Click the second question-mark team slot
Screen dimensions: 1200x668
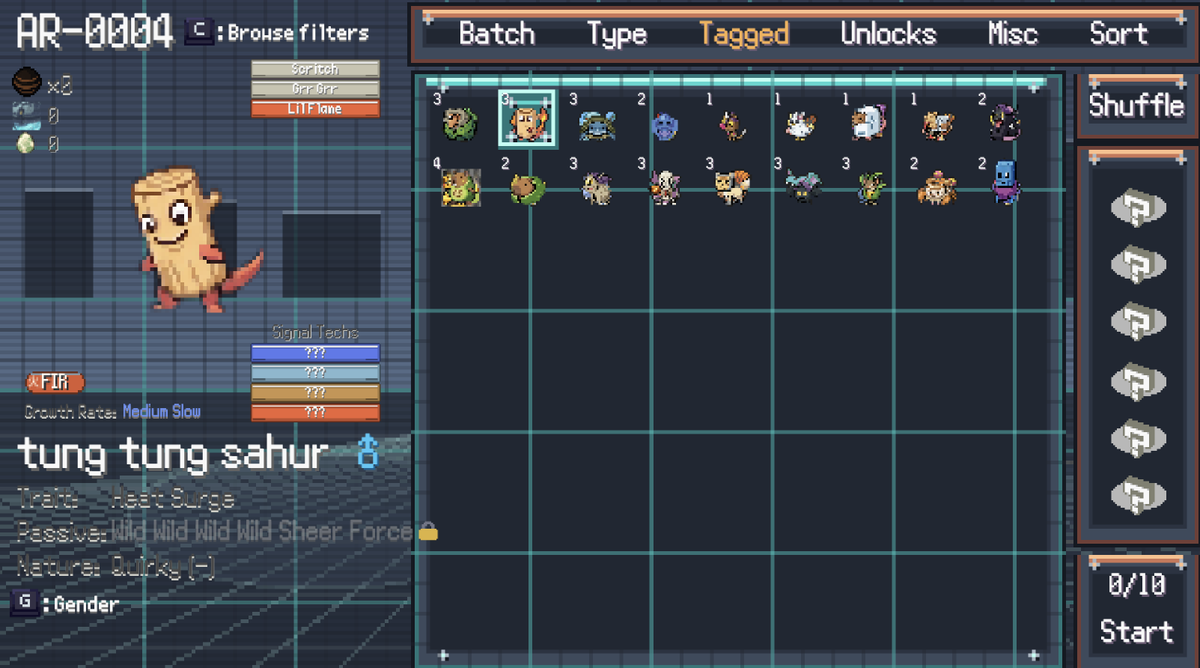click(1138, 265)
